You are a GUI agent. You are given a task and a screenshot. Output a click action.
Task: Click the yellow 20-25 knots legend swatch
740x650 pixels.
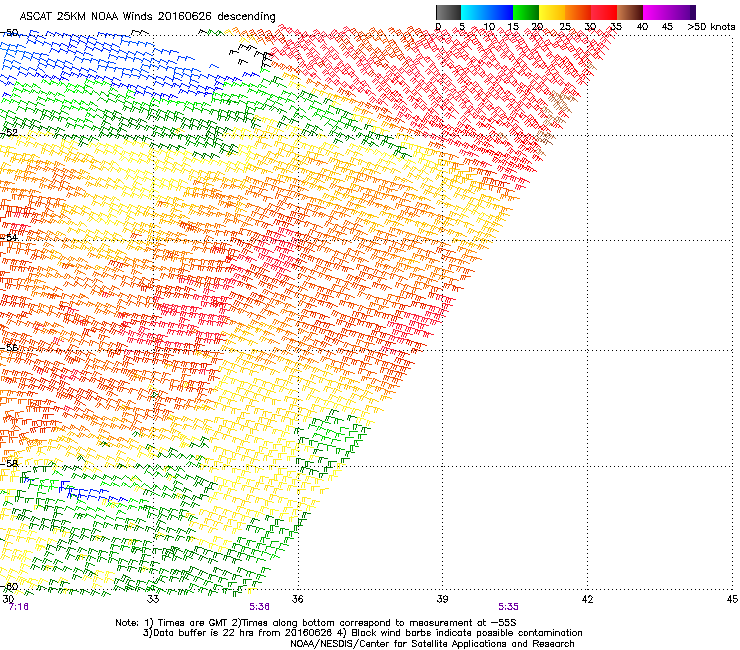coord(552,12)
